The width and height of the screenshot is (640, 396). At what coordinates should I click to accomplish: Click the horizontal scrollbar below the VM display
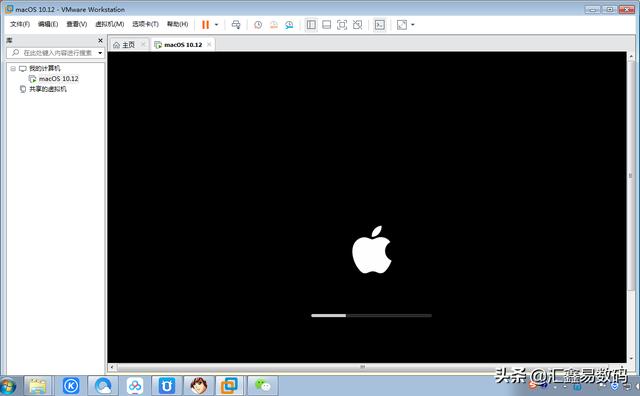[x=362, y=367]
